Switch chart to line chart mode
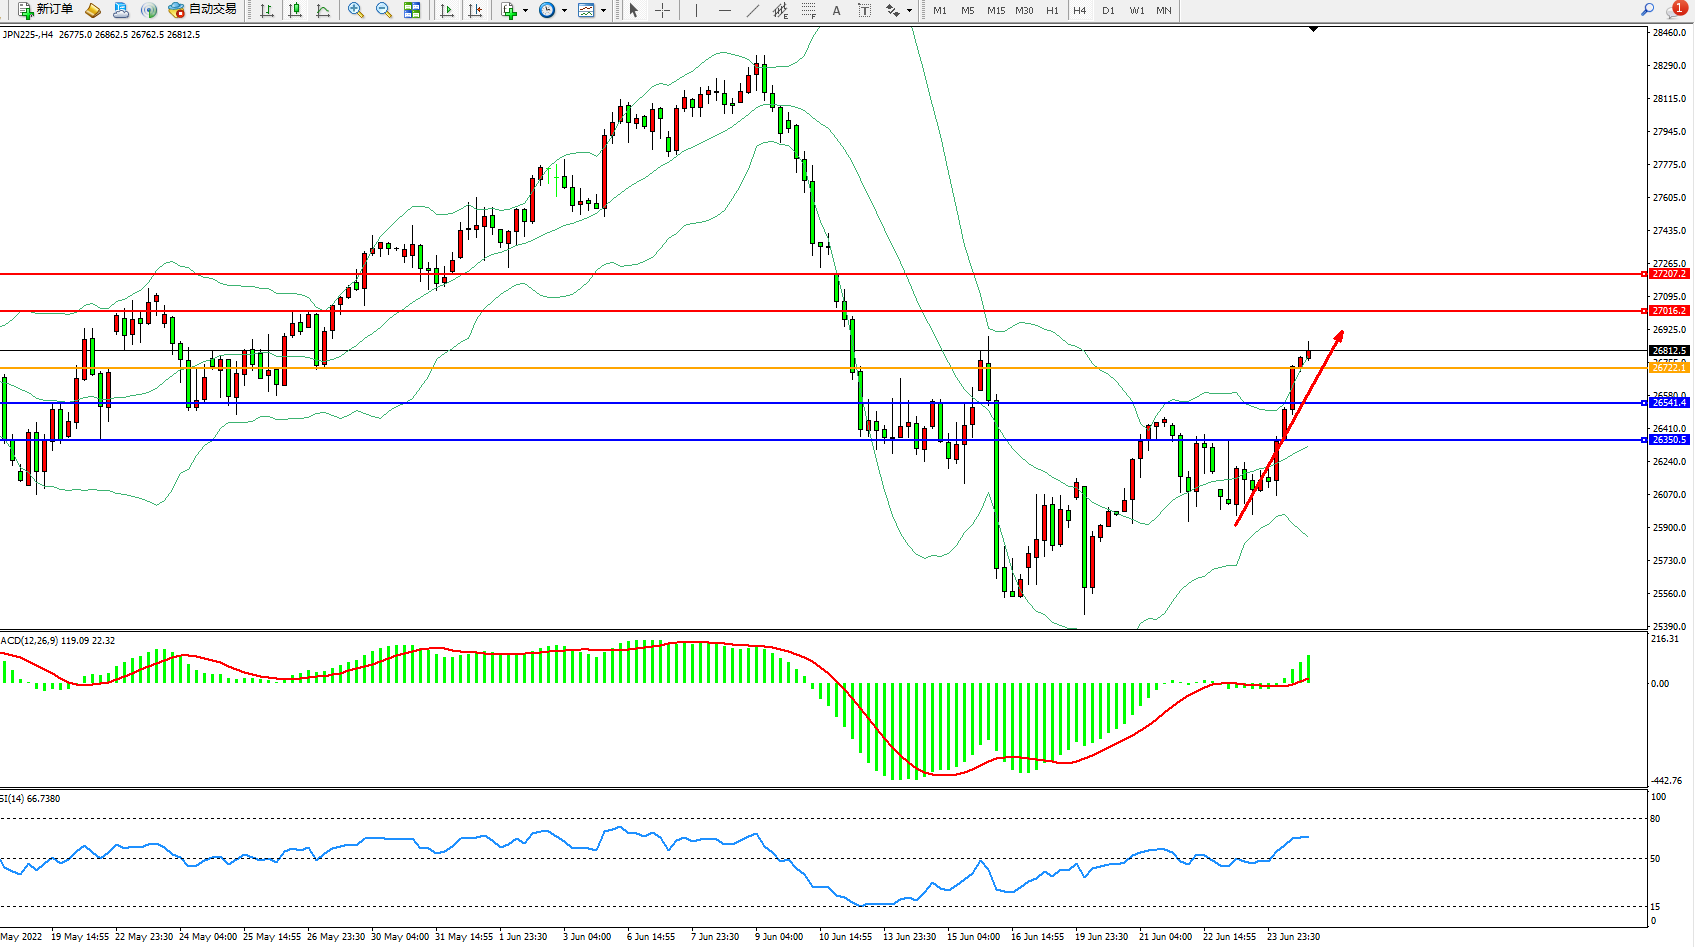This screenshot has height=947, width=1695. 323,10
